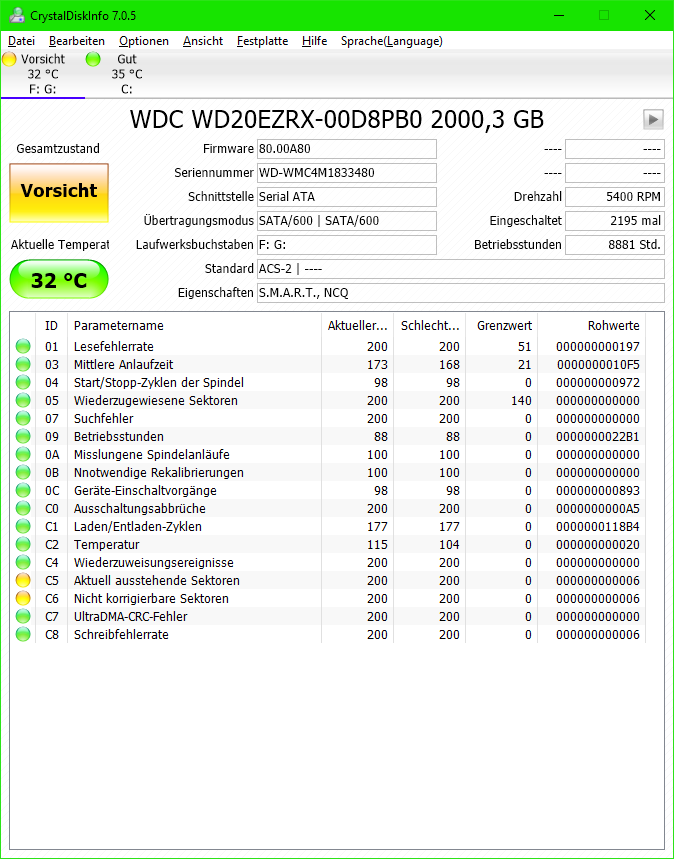Click the yellow Vorsicht health status button

[x=59, y=193]
